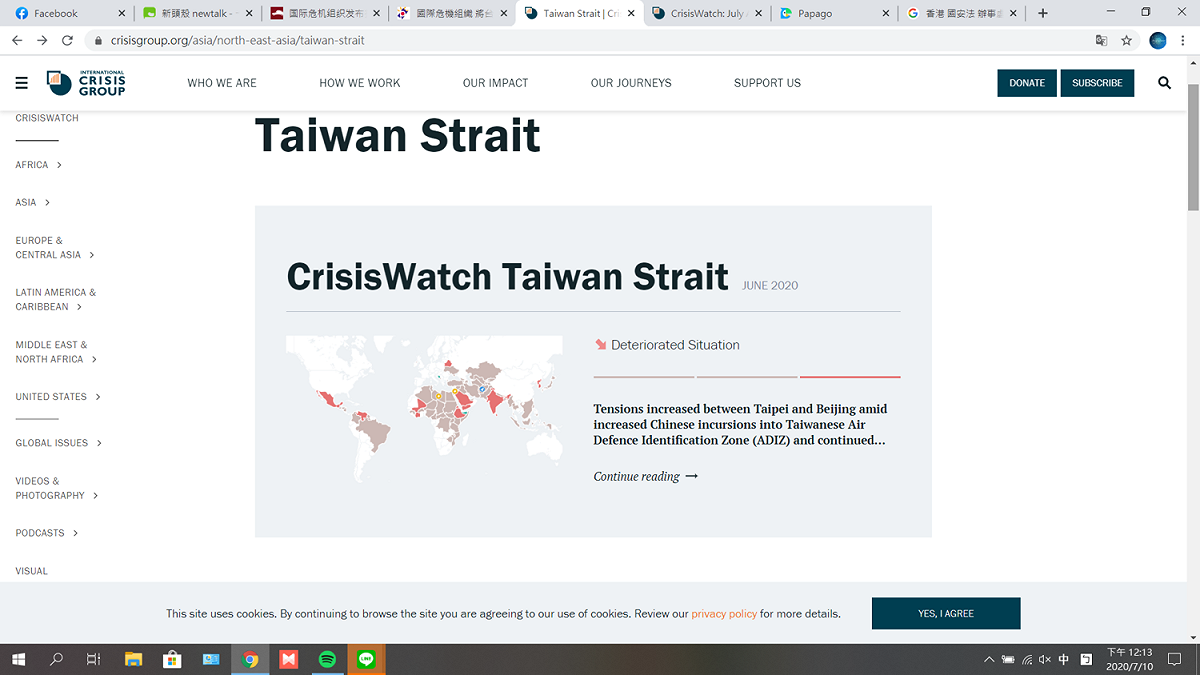
Task: Open File Explorer from taskbar
Action: click(133, 659)
